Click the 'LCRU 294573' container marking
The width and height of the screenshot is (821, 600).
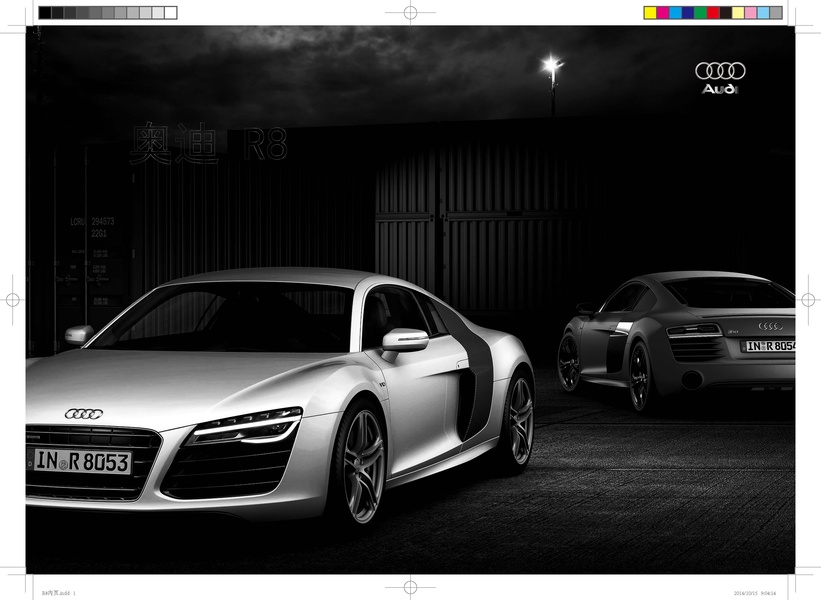92,221
